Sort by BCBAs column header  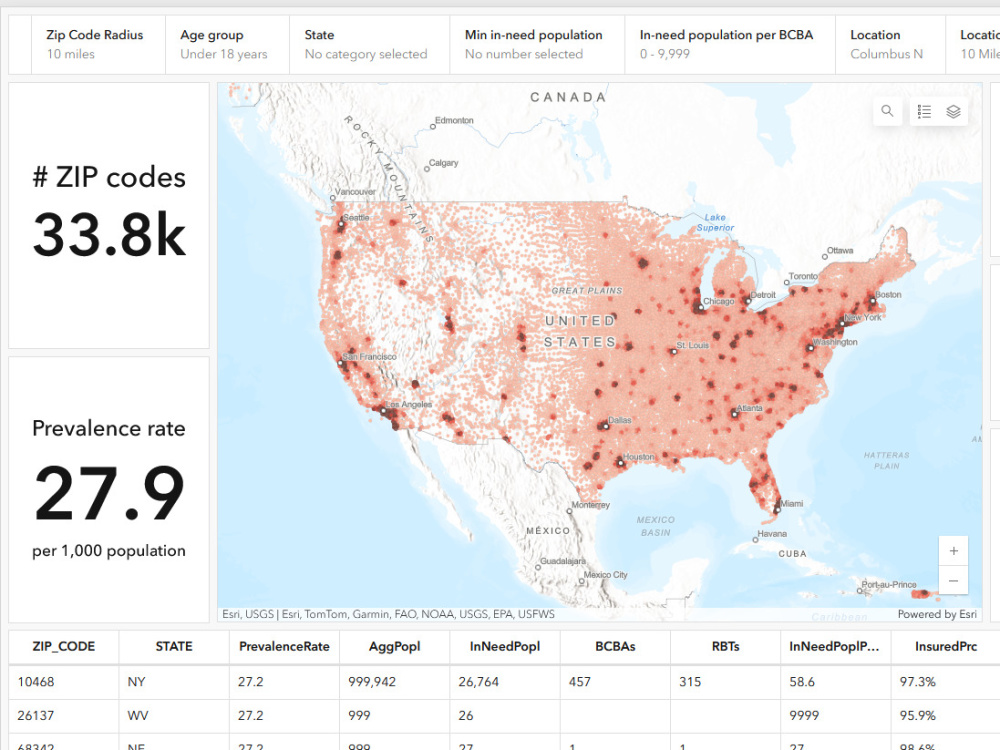point(615,647)
